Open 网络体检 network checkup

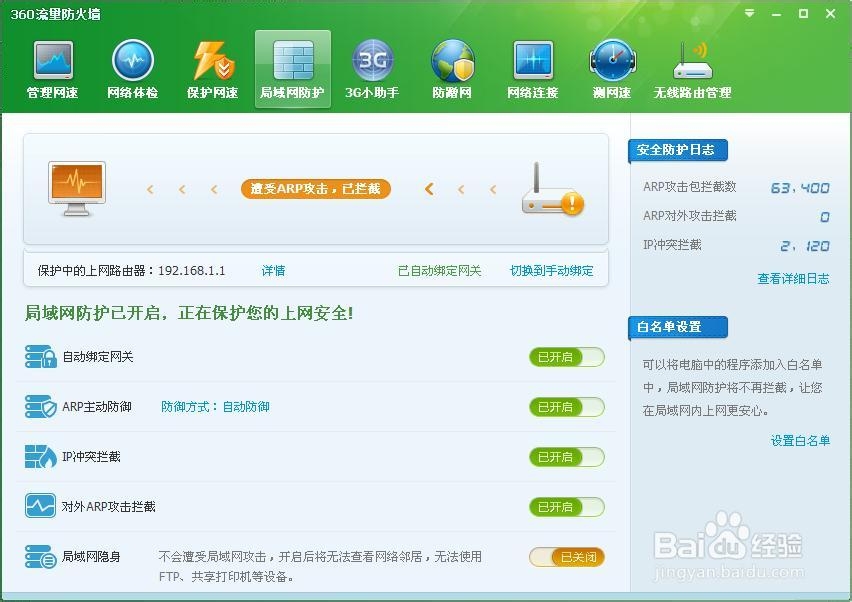pyautogui.click(x=133, y=70)
